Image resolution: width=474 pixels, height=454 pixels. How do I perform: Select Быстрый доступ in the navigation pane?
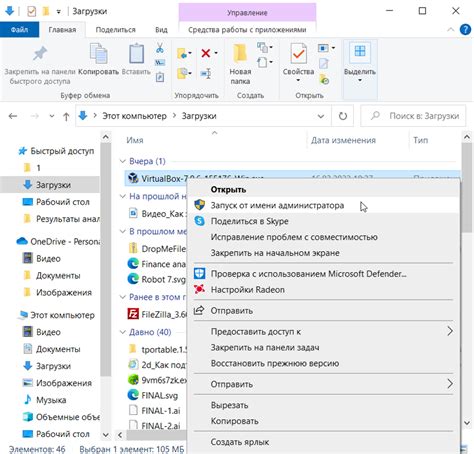tap(62, 151)
